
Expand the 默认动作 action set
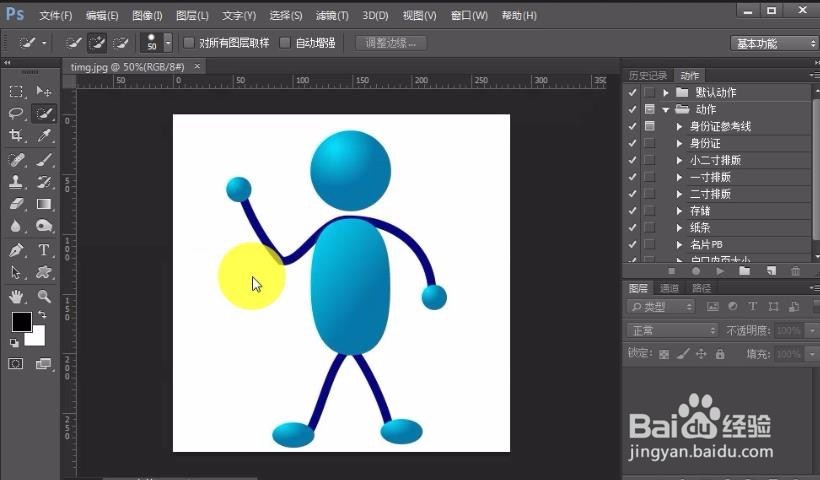click(x=666, y=93)
